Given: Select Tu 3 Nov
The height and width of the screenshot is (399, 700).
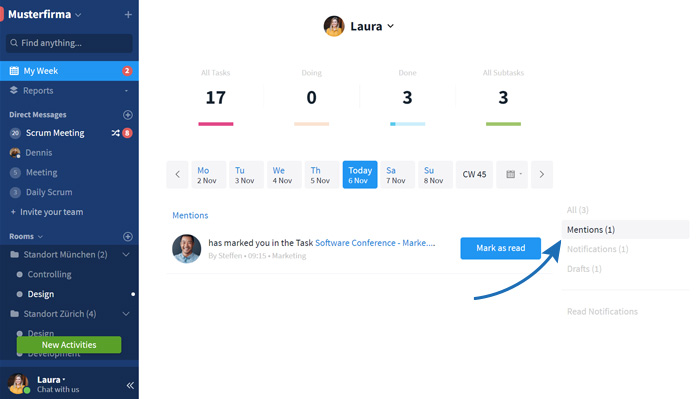Looking at the screenshot, I should click(246, 175).
